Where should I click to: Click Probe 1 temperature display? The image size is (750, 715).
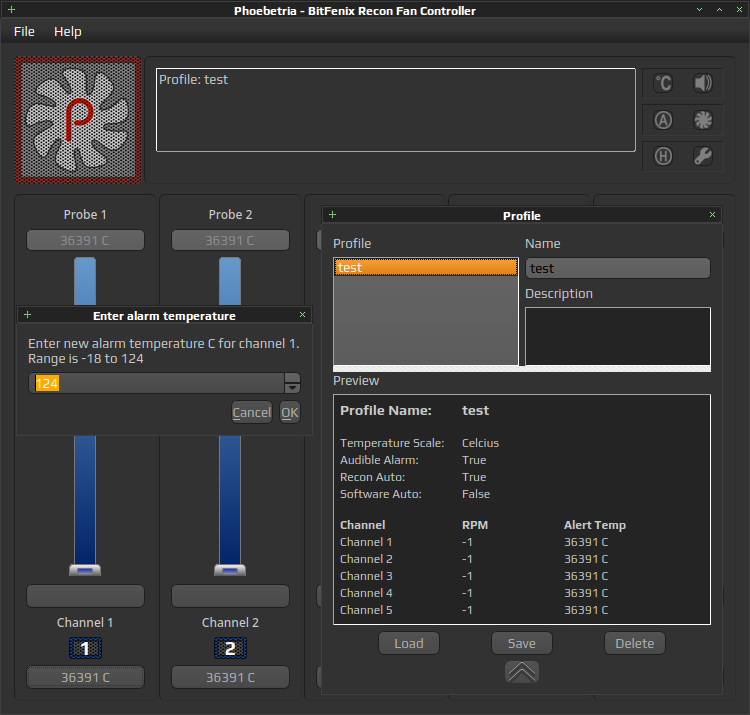(85, 240)
